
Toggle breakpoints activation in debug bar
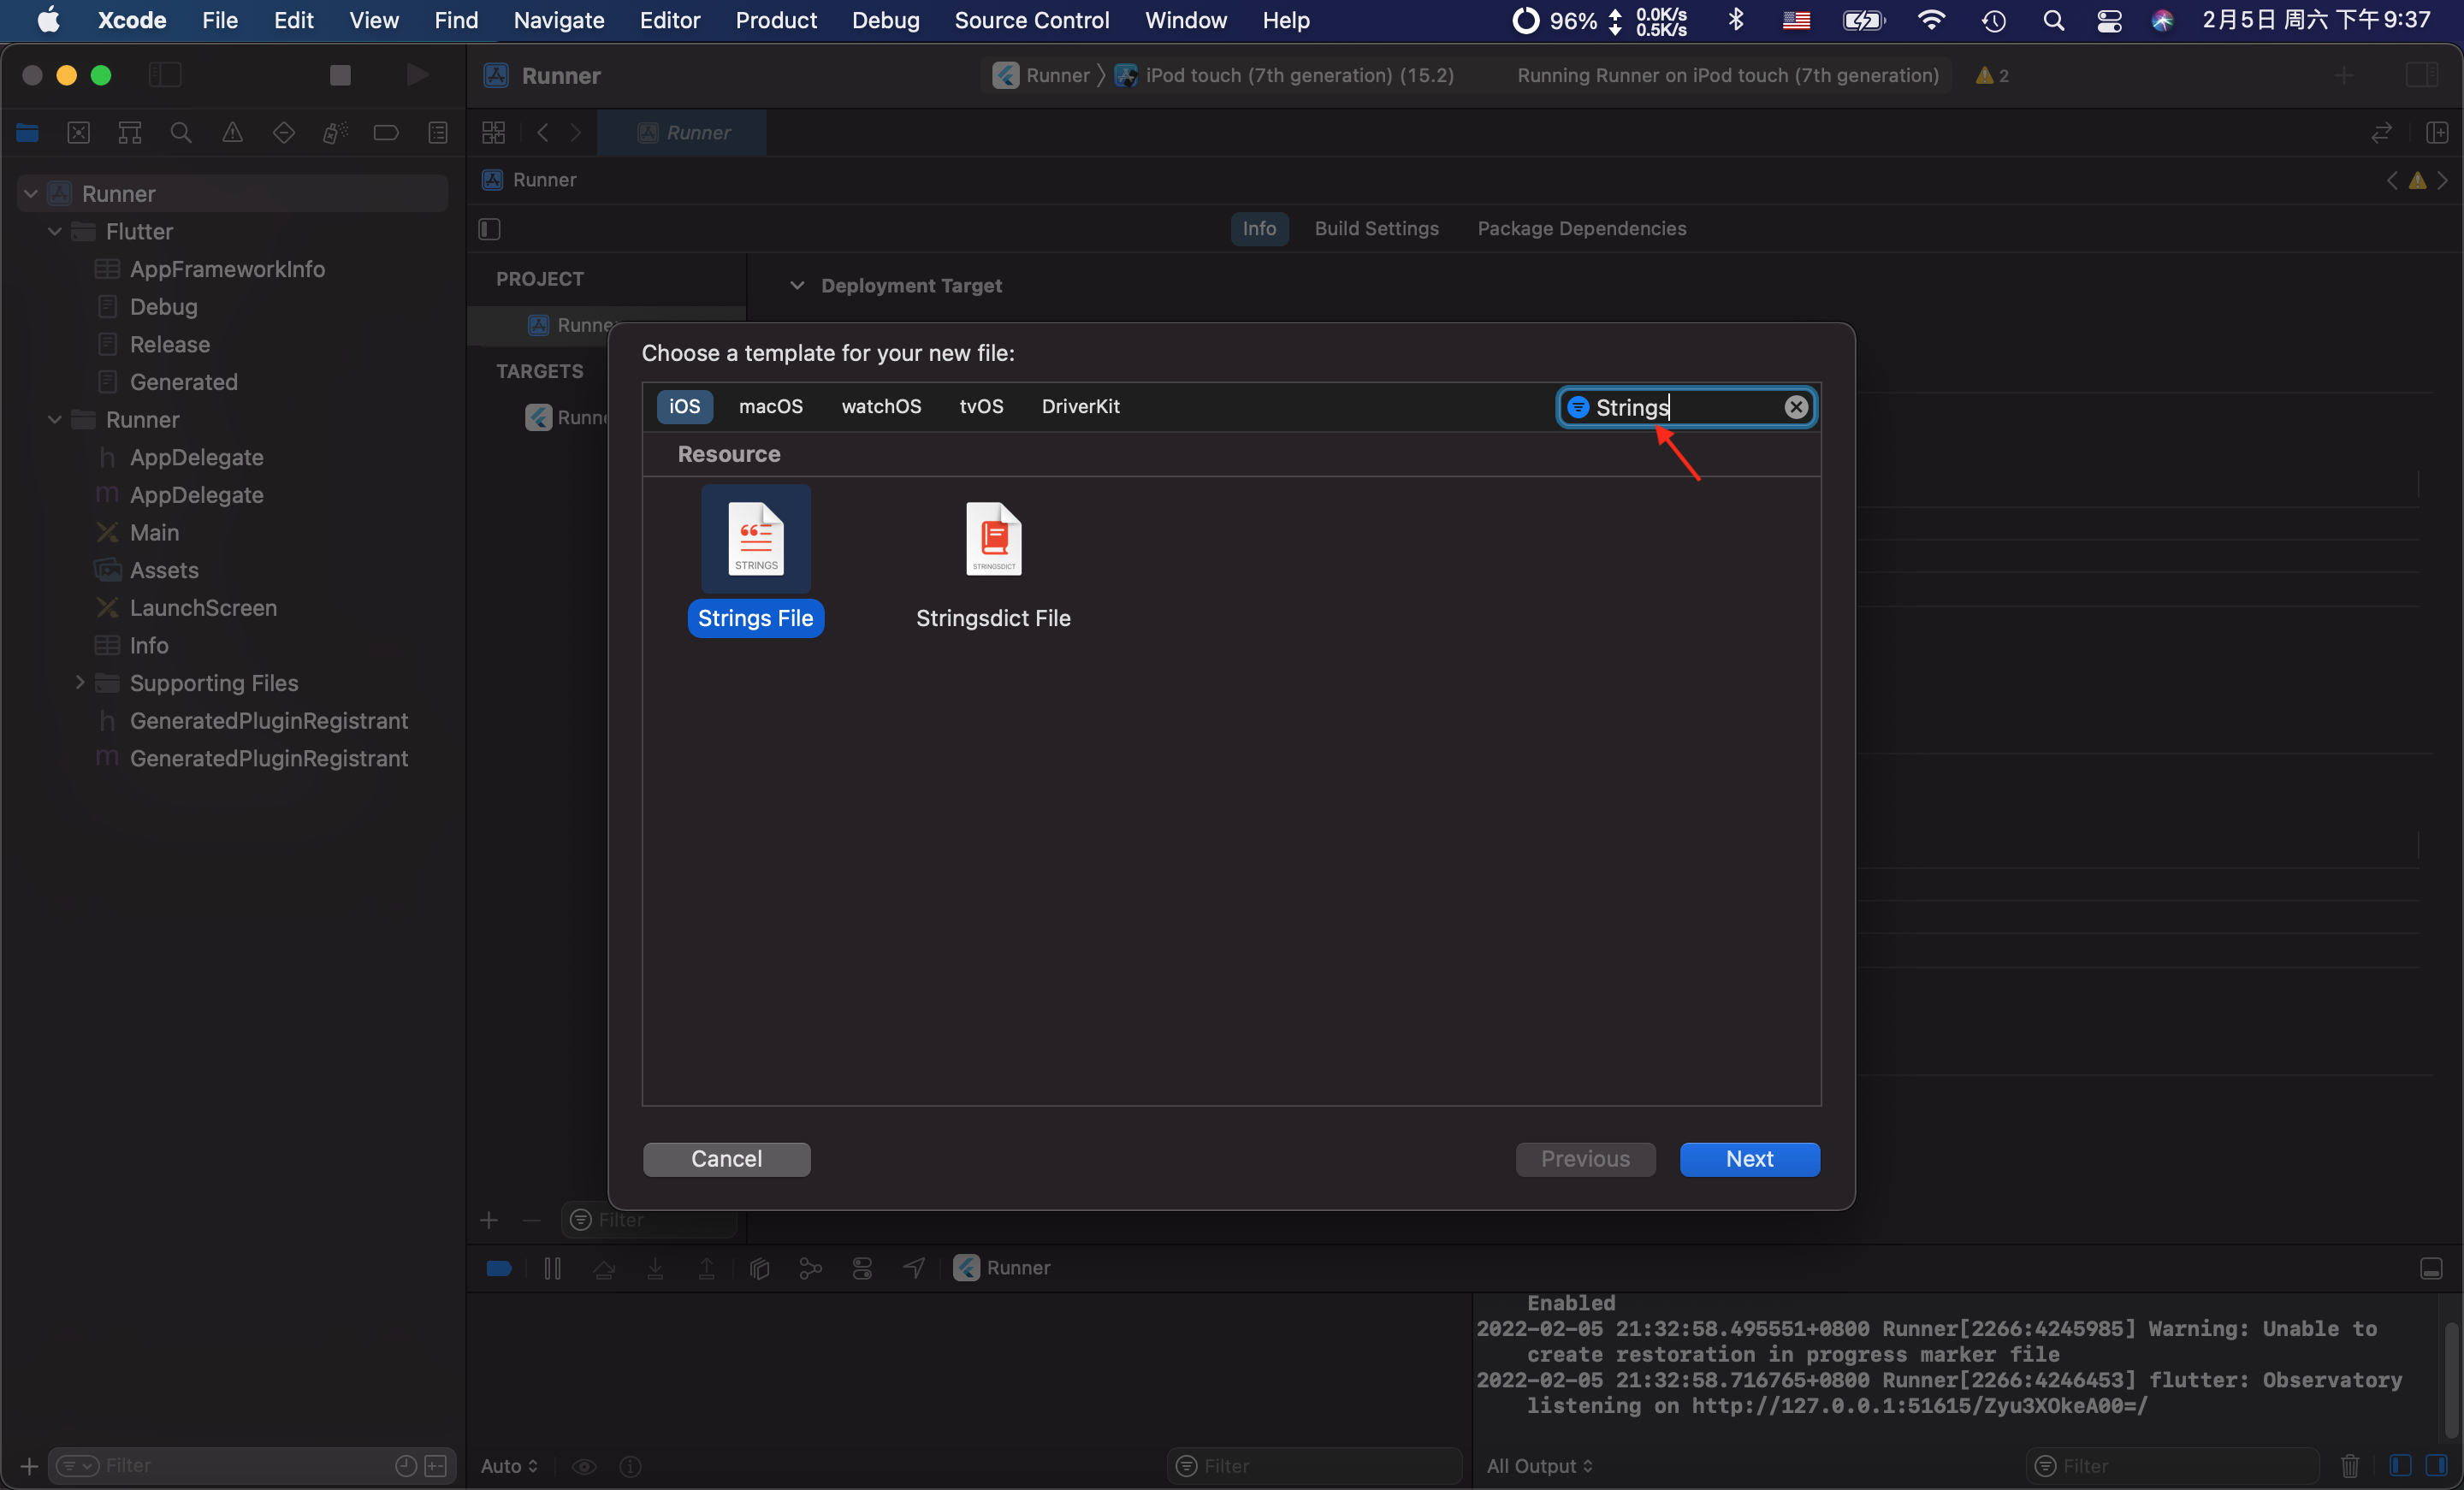499,1268
